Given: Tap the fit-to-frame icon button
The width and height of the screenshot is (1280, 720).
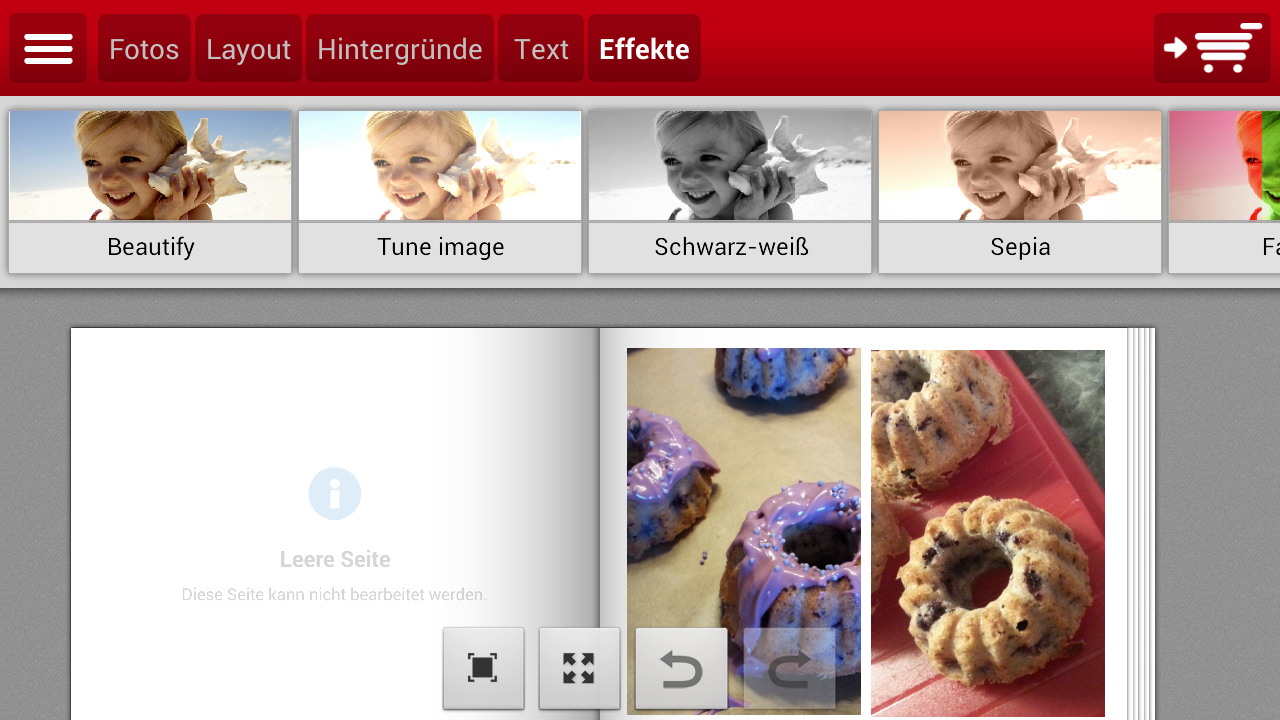Looking at the screenshot, I should [x=483, y=668].
